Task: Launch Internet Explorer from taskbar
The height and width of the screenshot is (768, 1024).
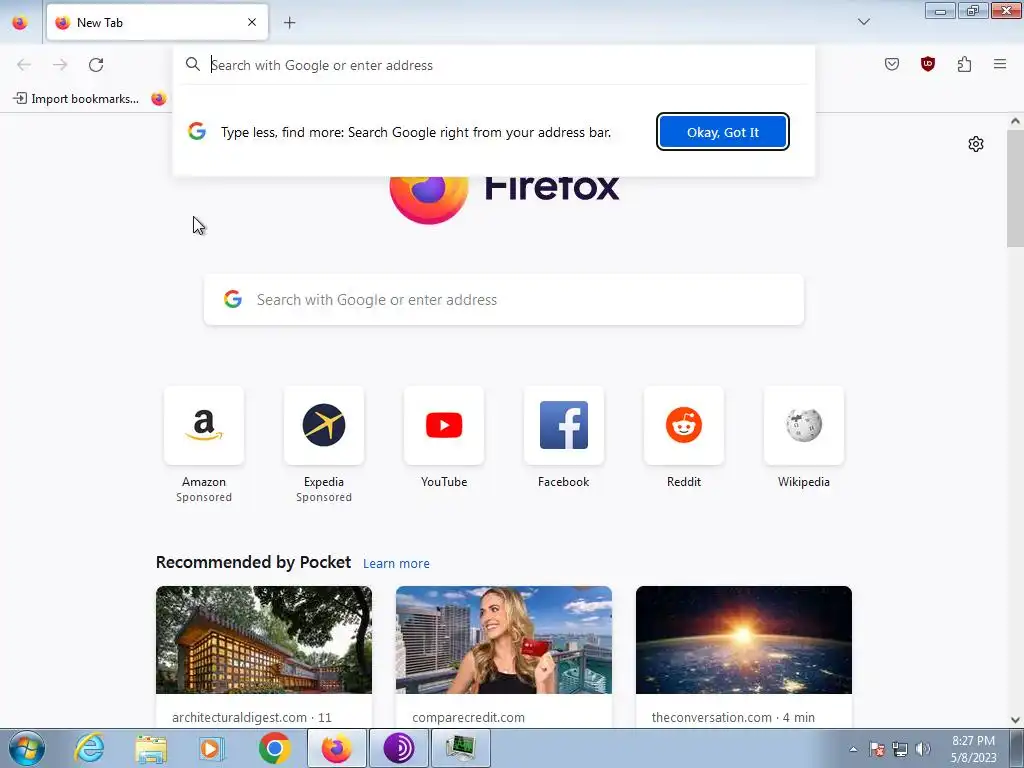Action: click(89, 748)
